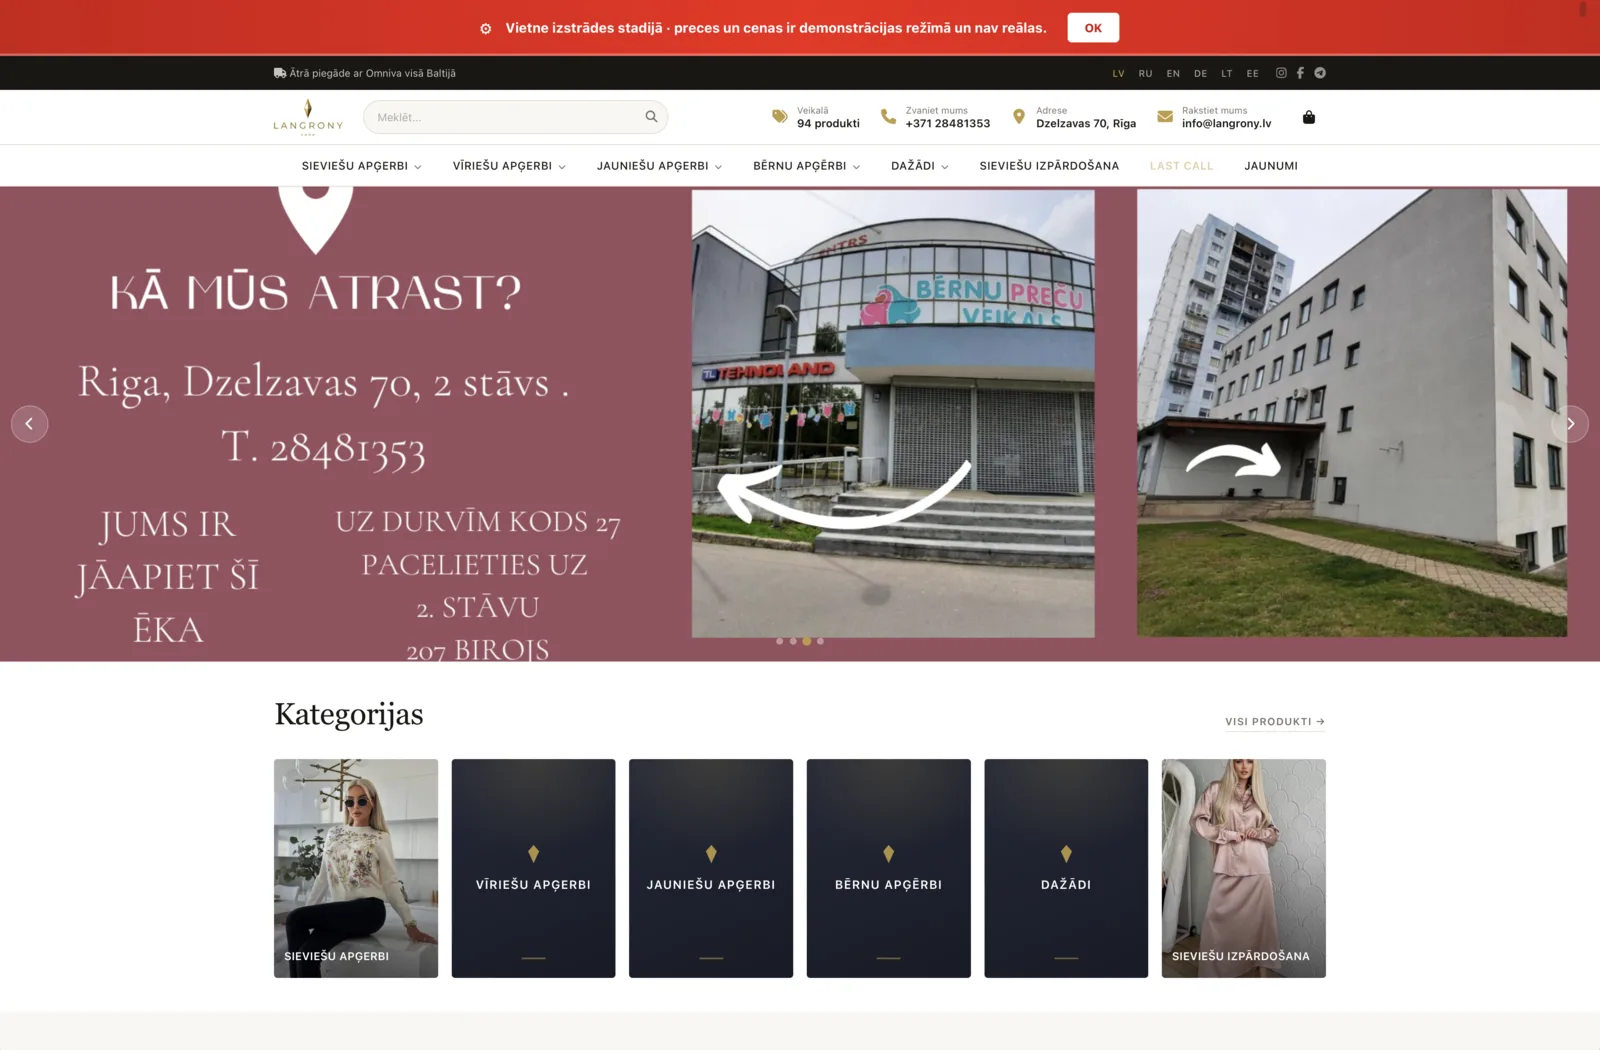Expand Dažādi menu
The height and width of the screenshot is (1050, 1600).
click(x=920, y=166)
